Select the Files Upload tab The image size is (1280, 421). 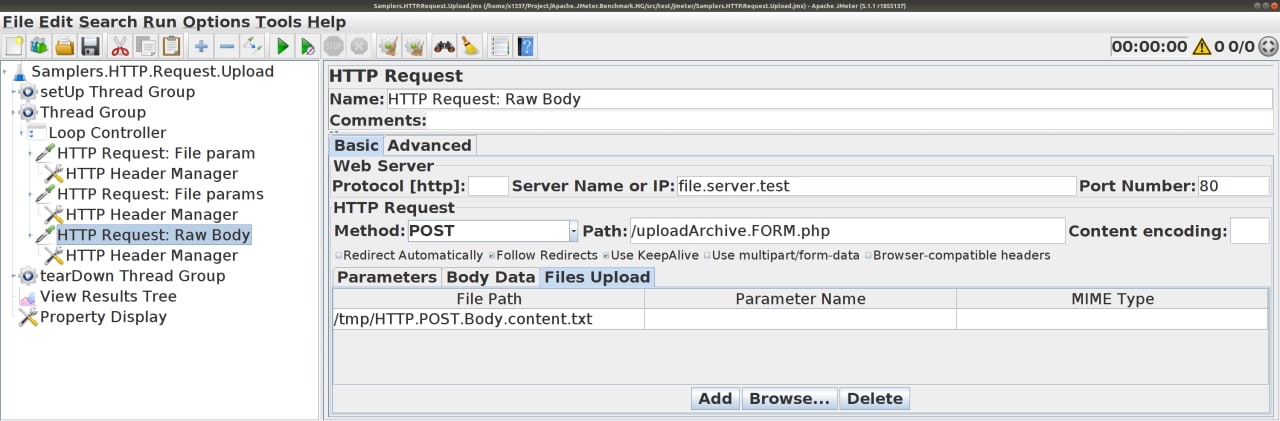(x=597, y=277)
